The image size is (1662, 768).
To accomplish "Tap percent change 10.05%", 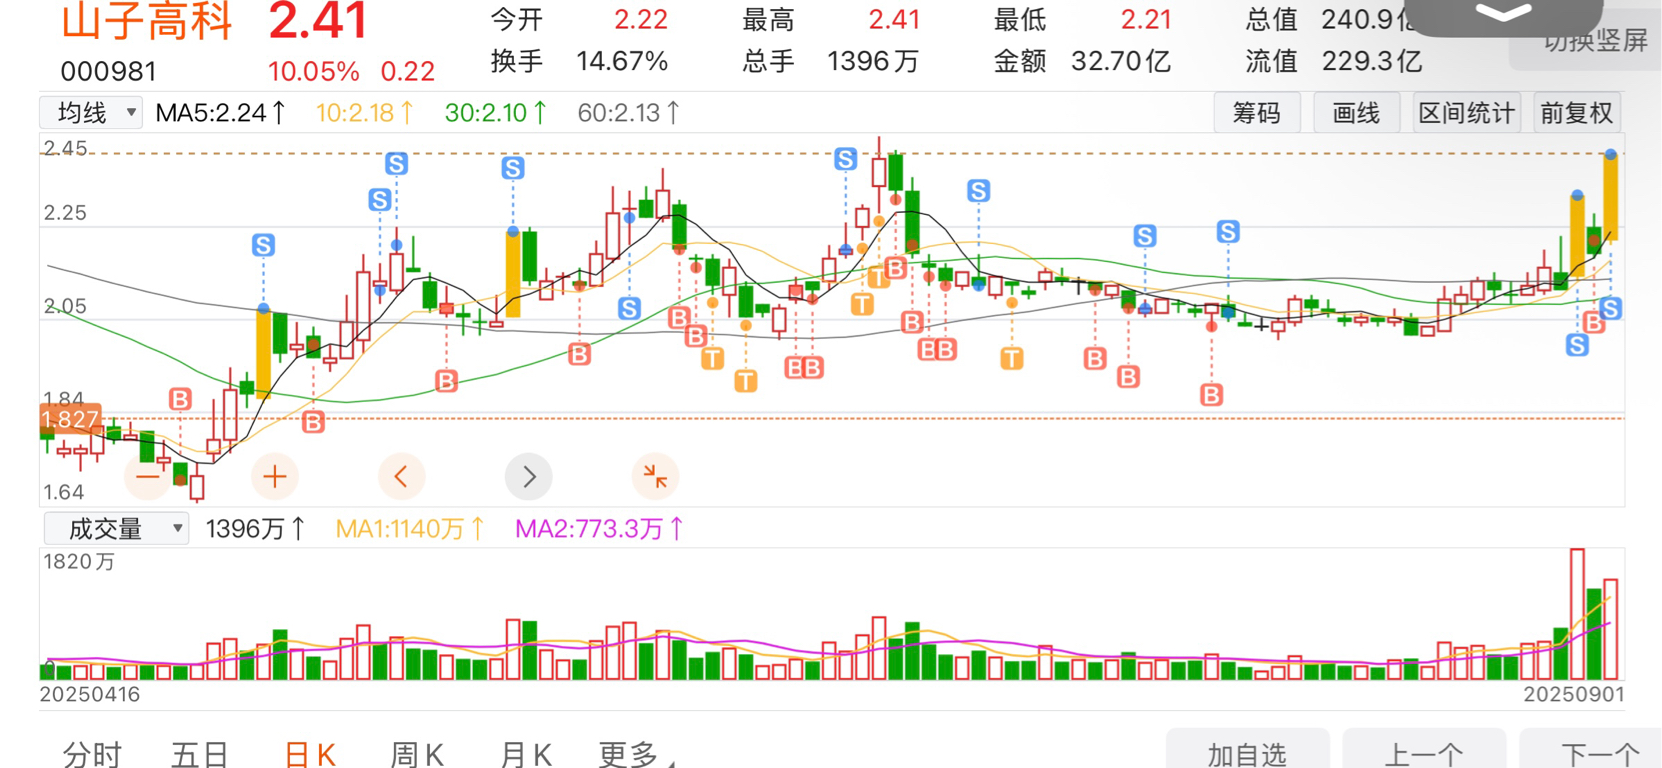I will tap(313, 72).
